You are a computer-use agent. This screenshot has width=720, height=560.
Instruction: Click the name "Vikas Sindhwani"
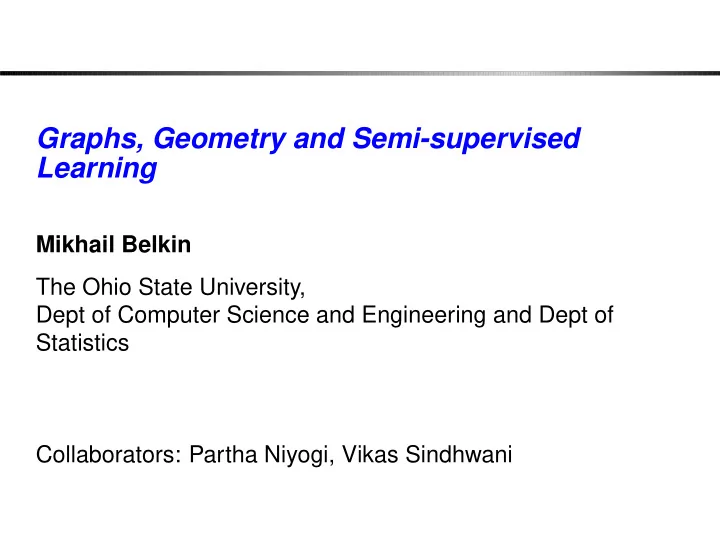click(427, 454)
